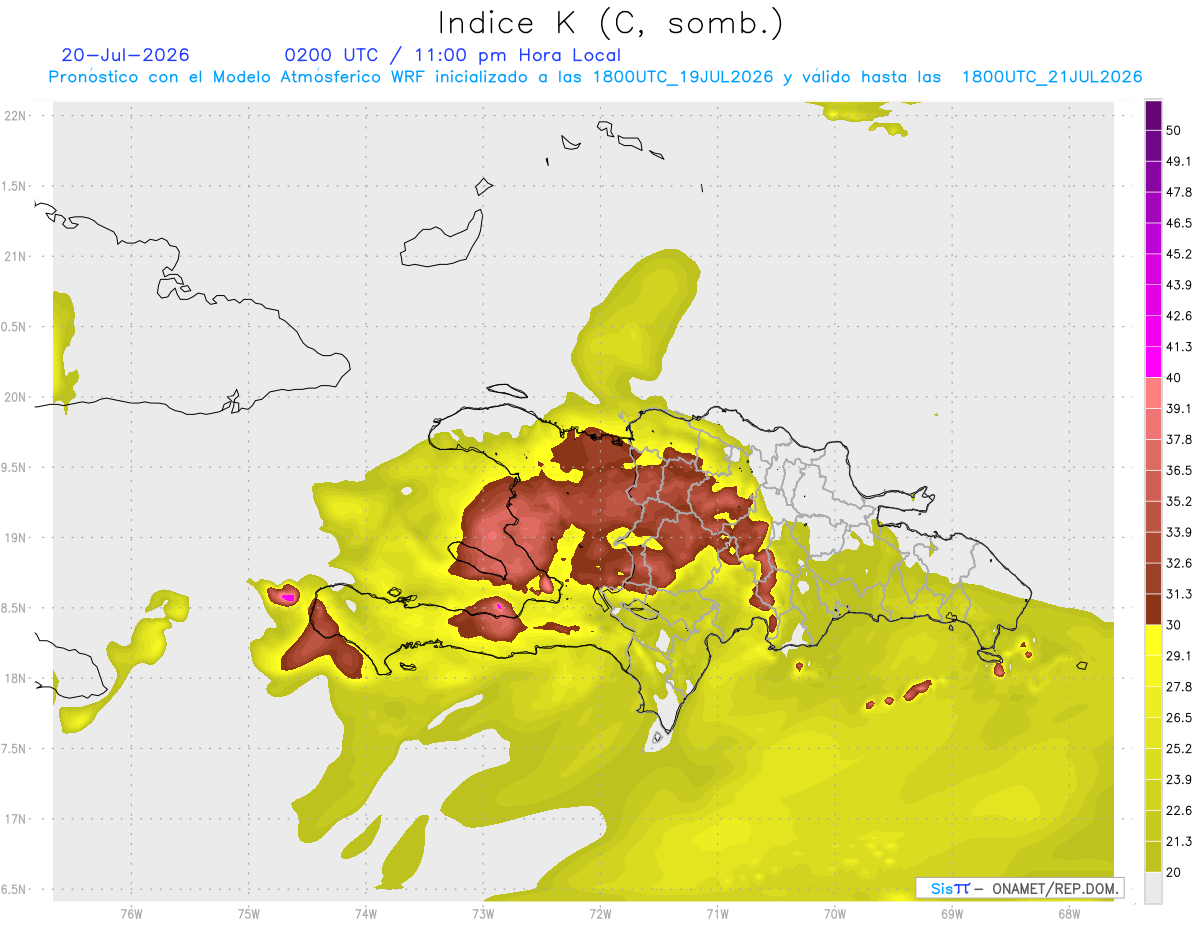Click the colorbar value '46.5'
1200x927 pixels.
(1178, 223)
